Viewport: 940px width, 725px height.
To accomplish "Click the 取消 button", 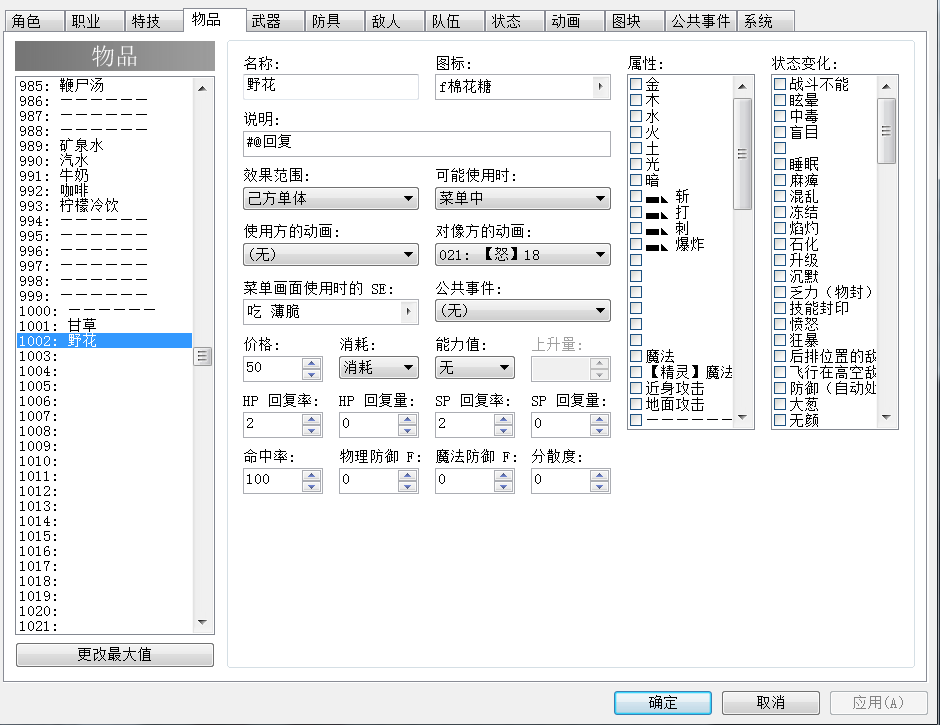I will pos(771,703).
